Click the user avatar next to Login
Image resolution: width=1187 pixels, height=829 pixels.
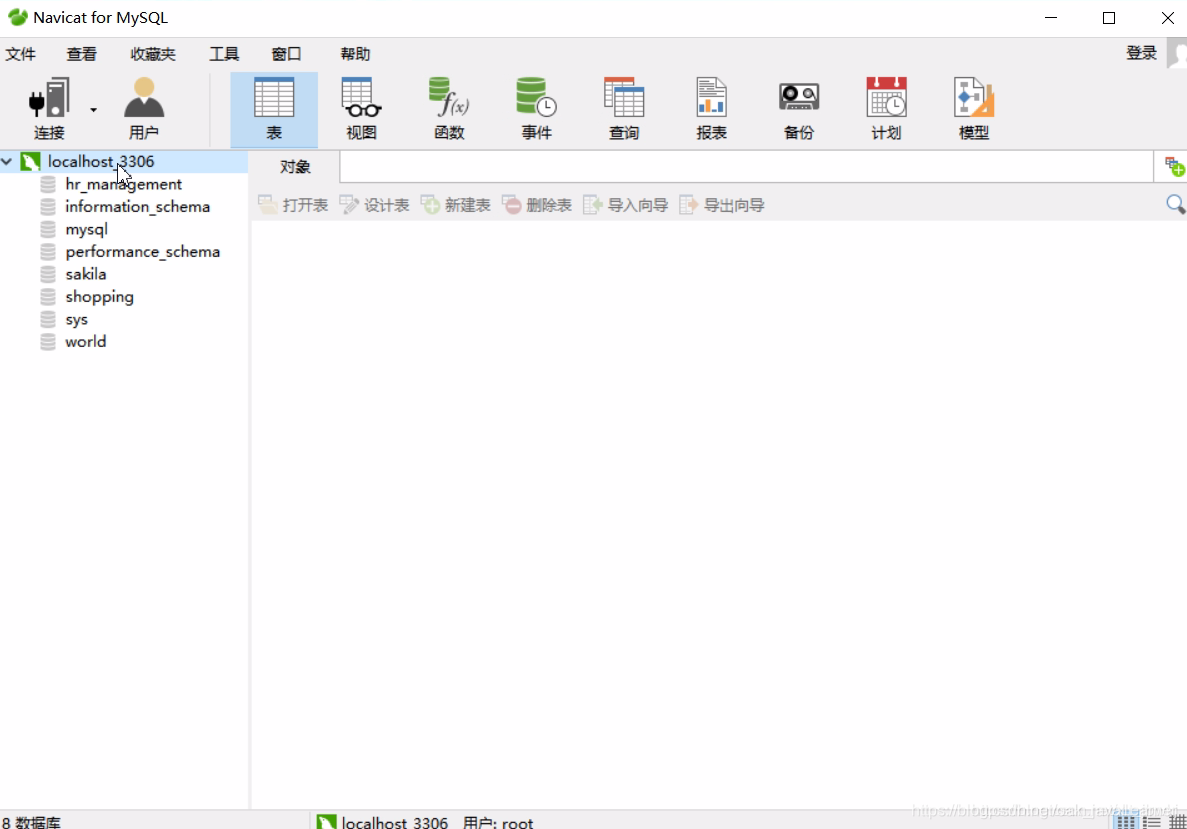pos(1177,53)
